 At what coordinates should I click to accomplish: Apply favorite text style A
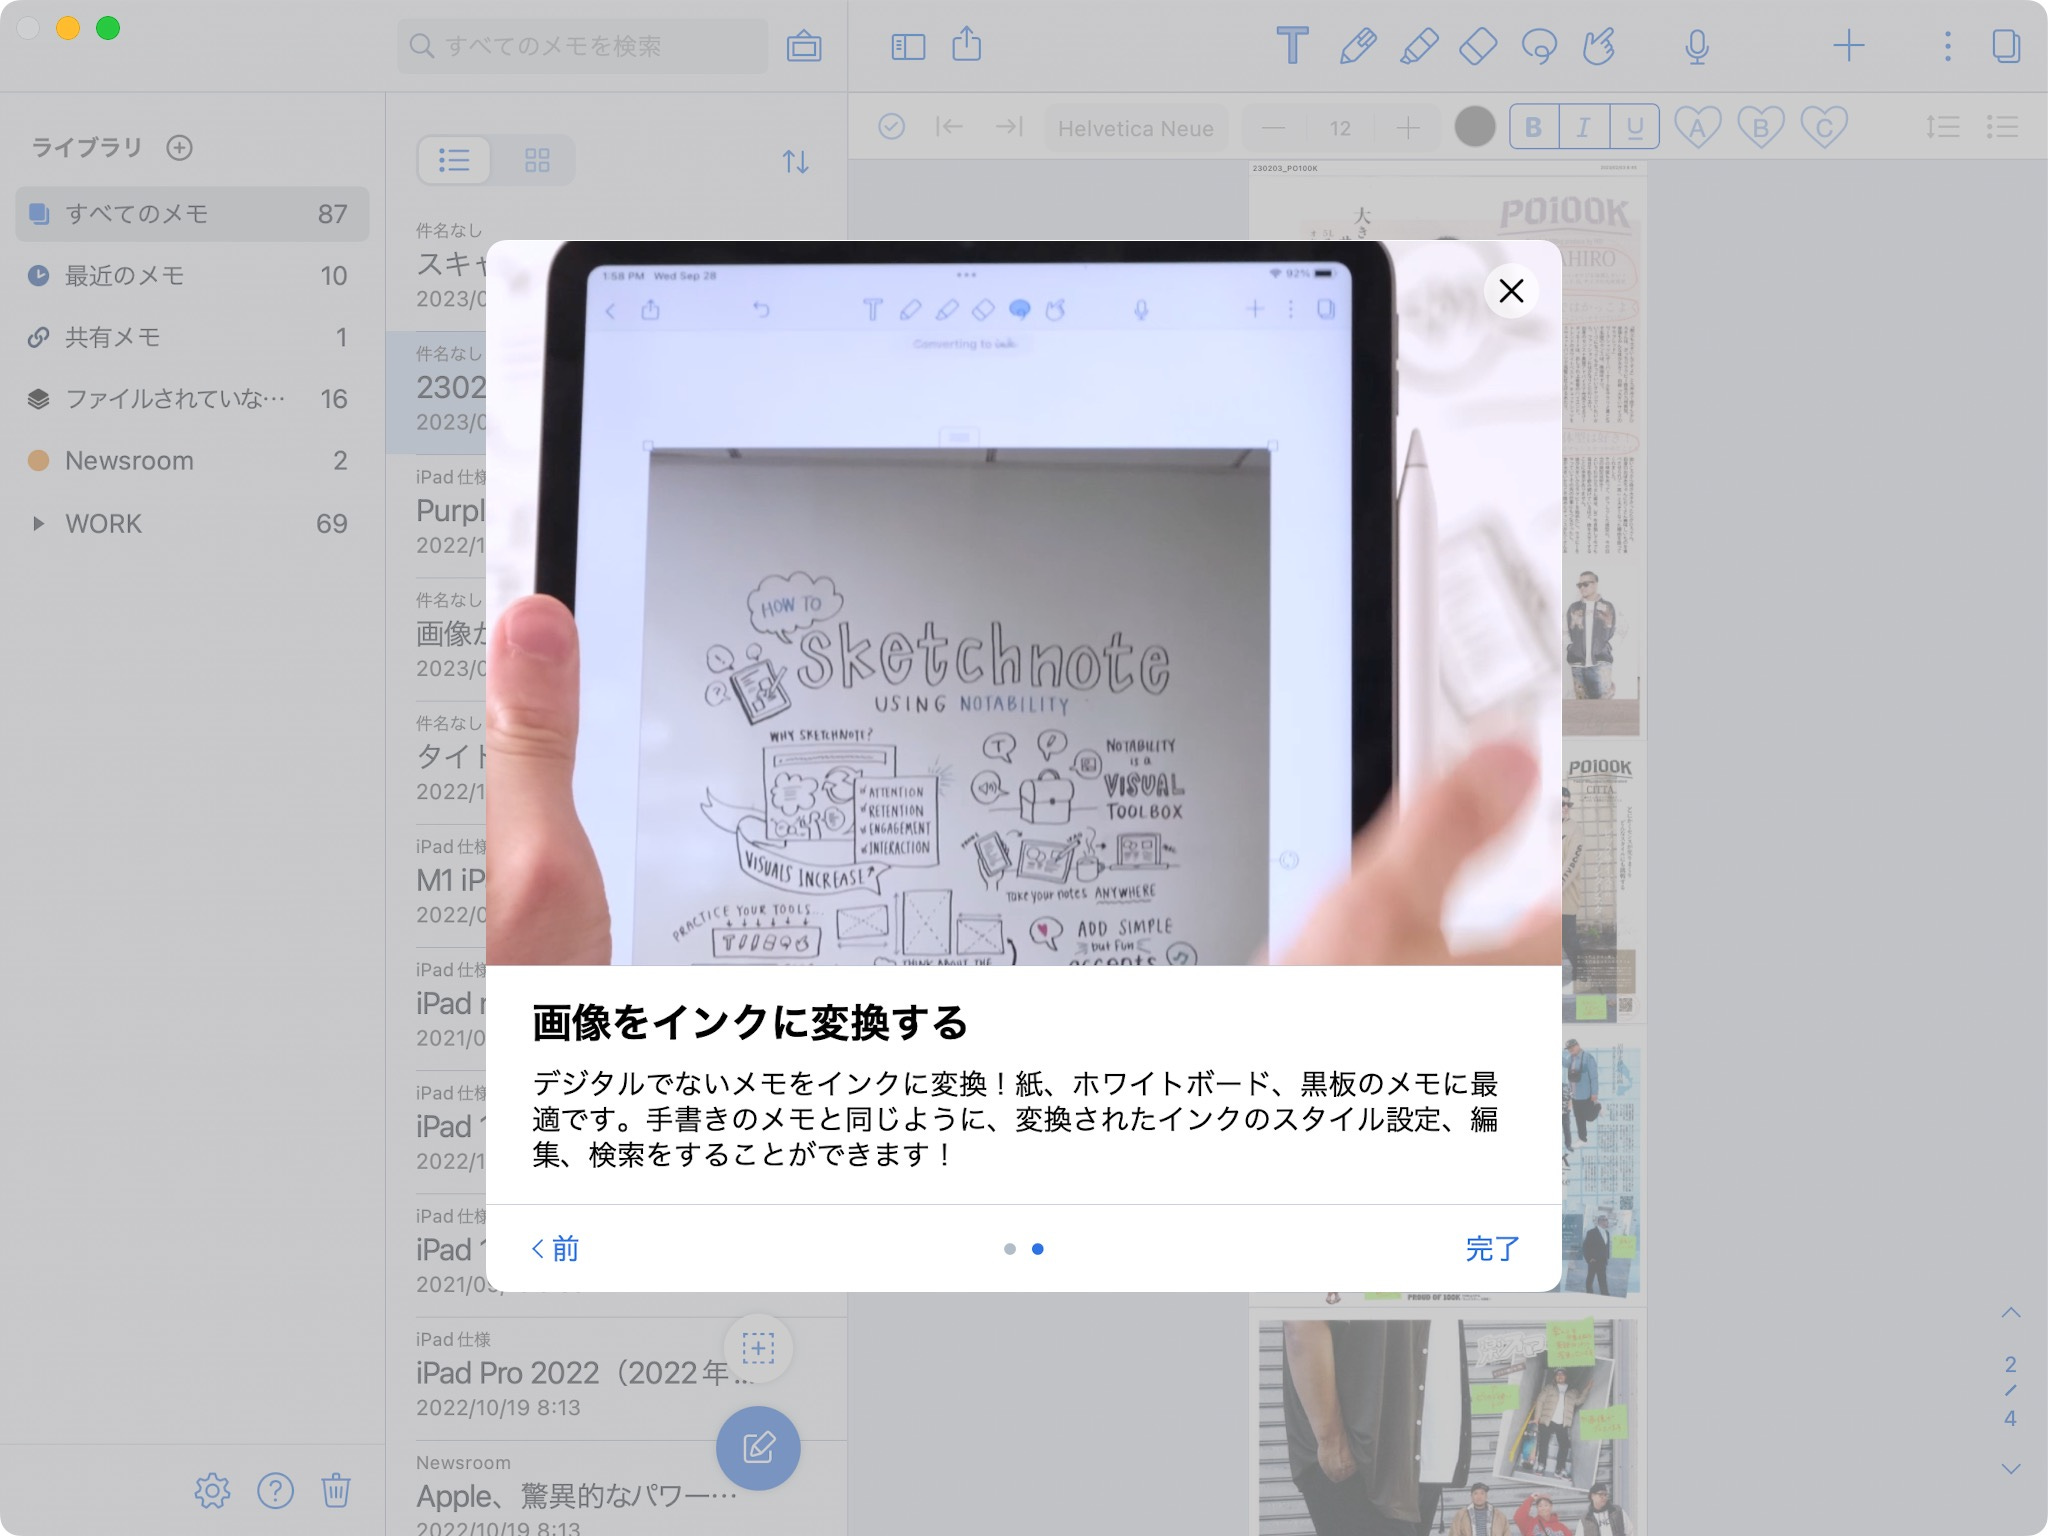click(x=1697, y=127)
